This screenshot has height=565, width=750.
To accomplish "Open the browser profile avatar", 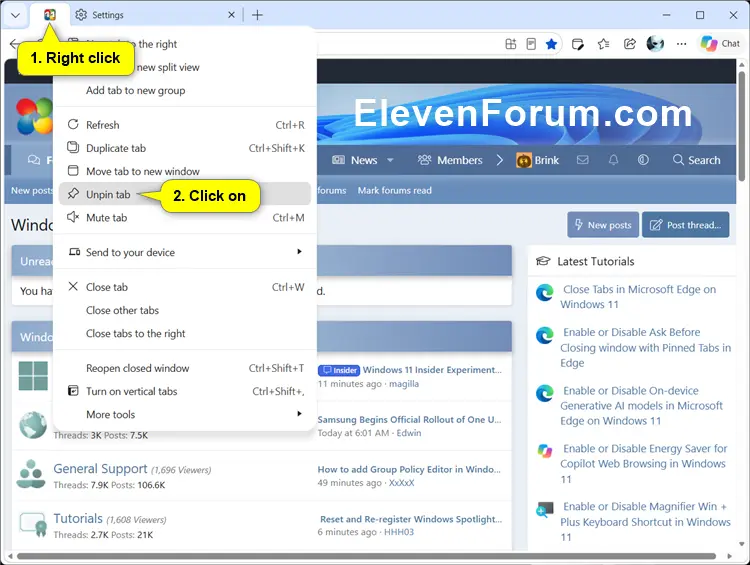I will [x=655, y=44].
